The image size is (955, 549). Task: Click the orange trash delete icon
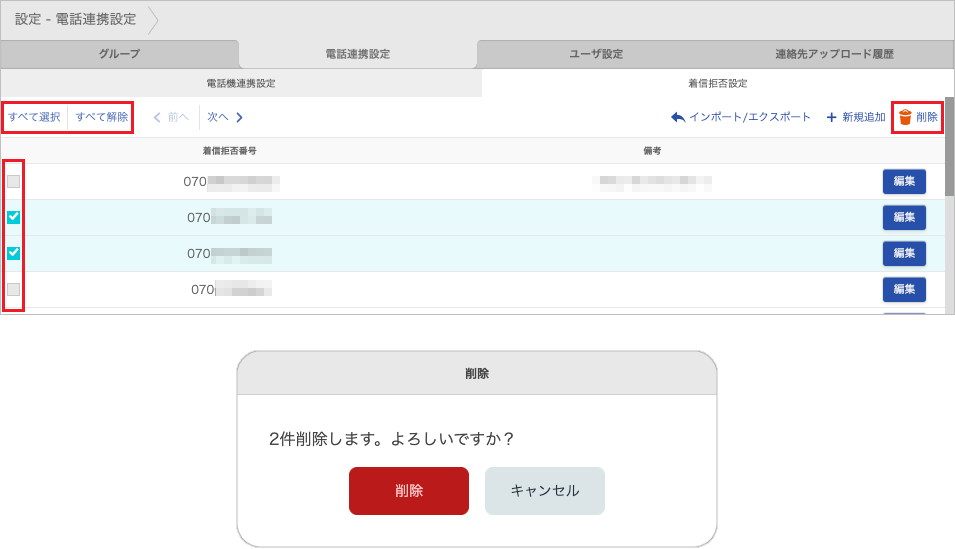point(905,117)
